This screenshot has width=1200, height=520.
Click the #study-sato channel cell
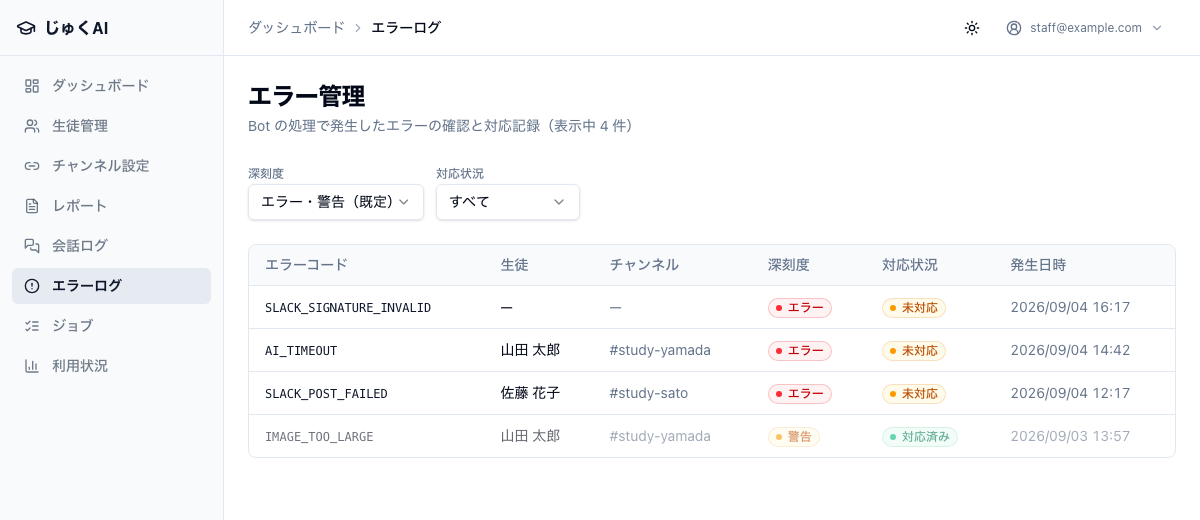[x=649, y=394]
